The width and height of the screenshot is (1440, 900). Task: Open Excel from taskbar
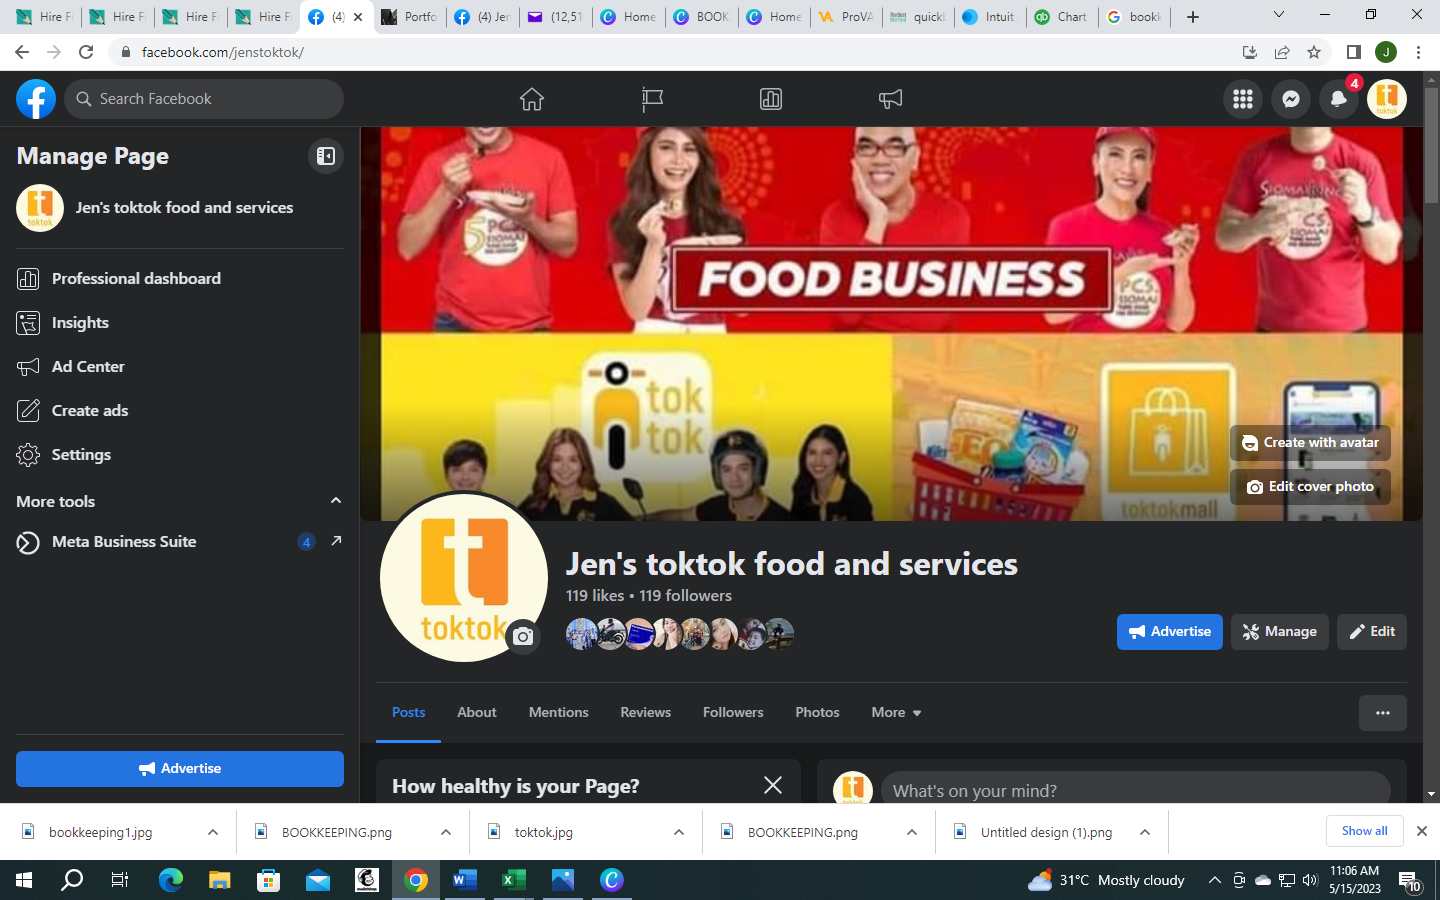coord(514,880)
